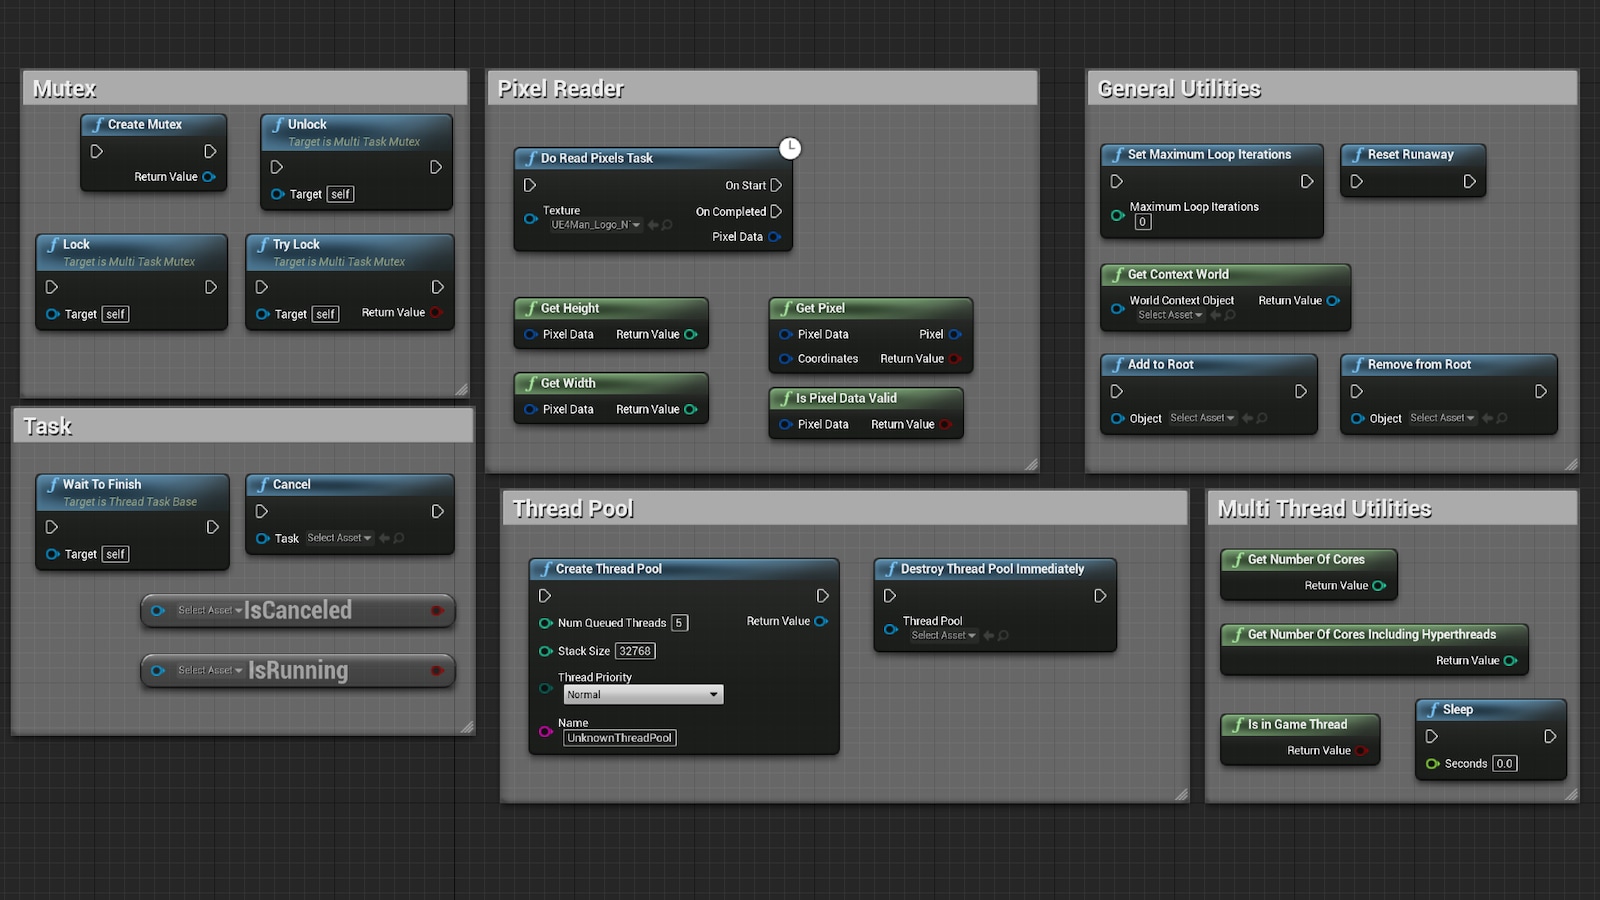The height and width of the screenshot is (900, 1600).
Task: Click the Maximum Loop Iterations value box
Action: click(1141, 221)
